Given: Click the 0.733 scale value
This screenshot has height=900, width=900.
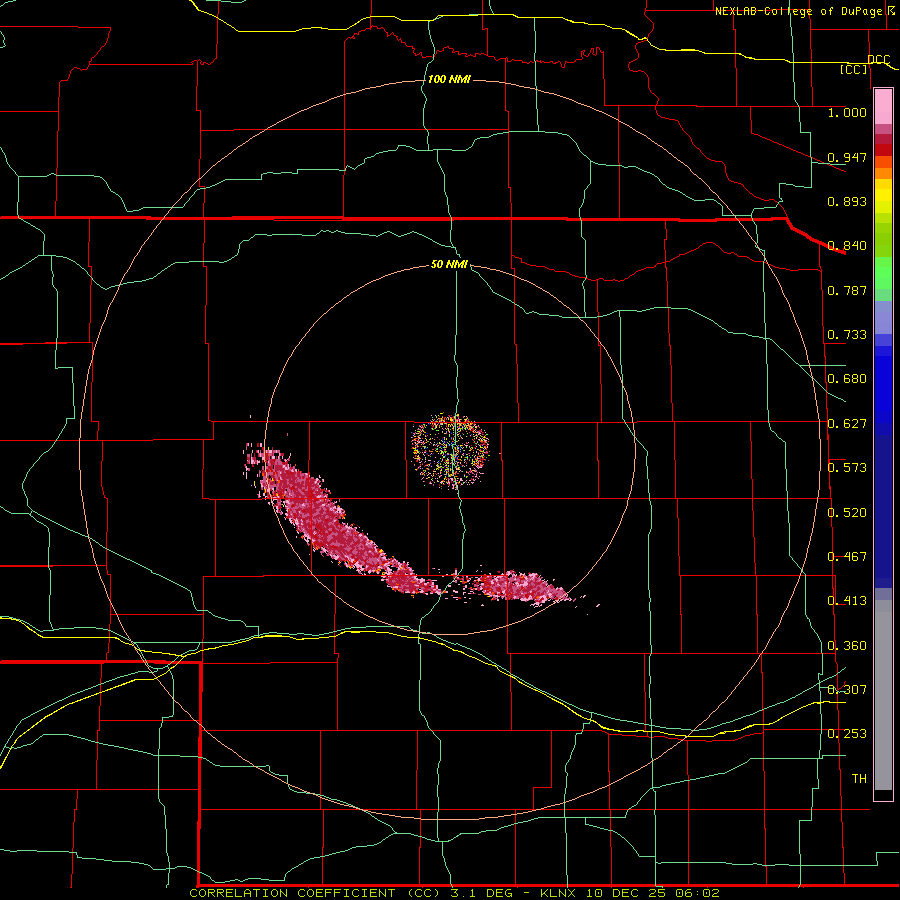Looking at the screenshot, I should coord(847,335).
